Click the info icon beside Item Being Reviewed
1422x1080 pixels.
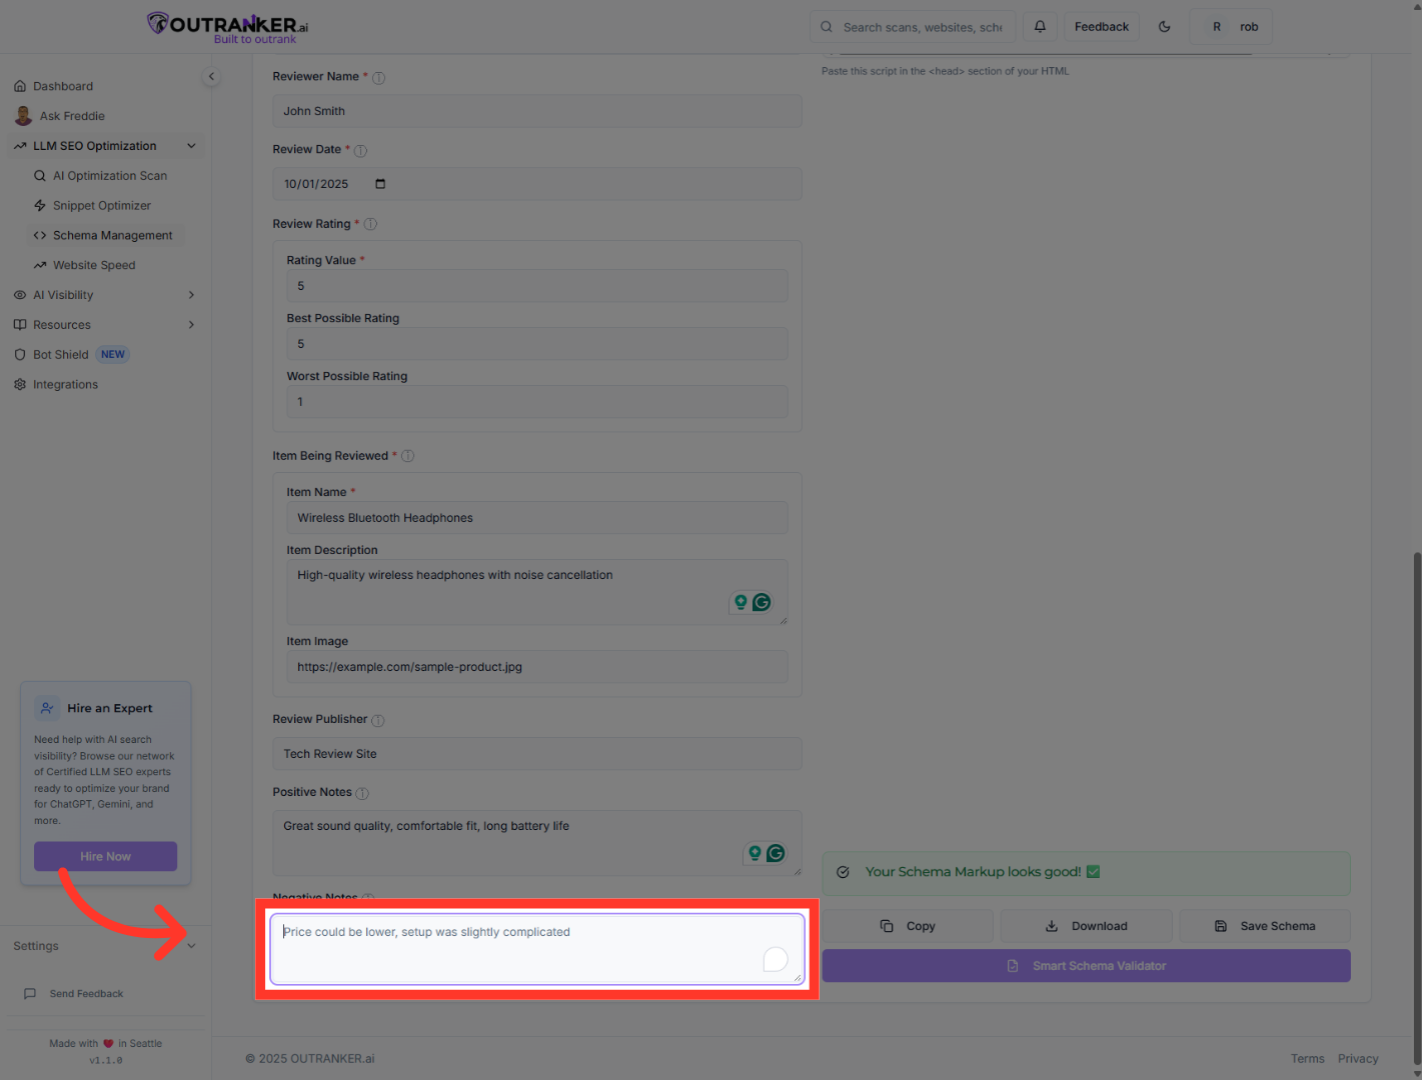408,456
